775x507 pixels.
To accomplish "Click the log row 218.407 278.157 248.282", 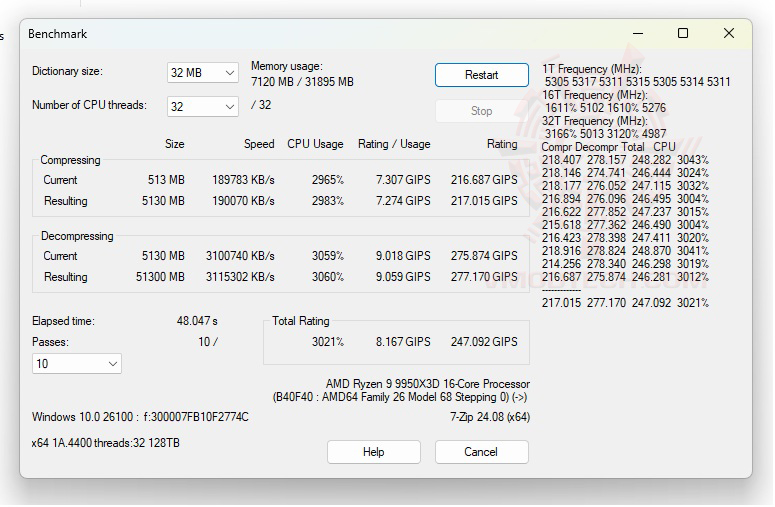I will [625, 160].
